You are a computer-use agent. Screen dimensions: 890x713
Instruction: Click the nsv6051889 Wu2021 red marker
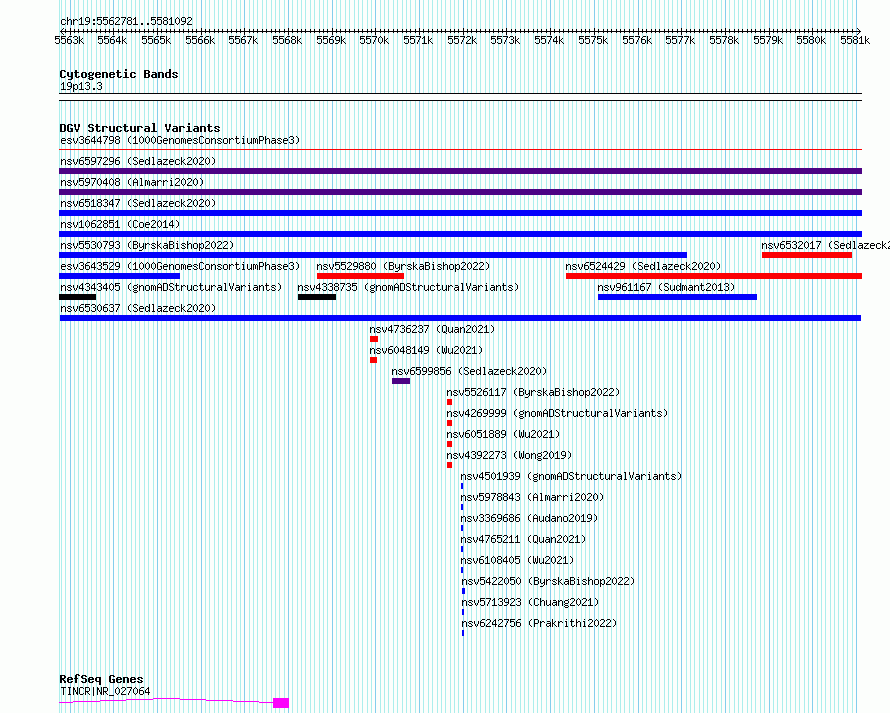coord(450,444)
